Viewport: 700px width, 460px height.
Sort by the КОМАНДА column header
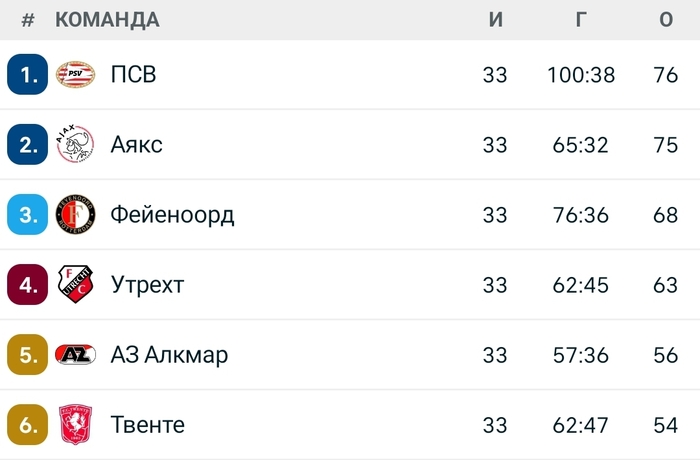[107, 20]
